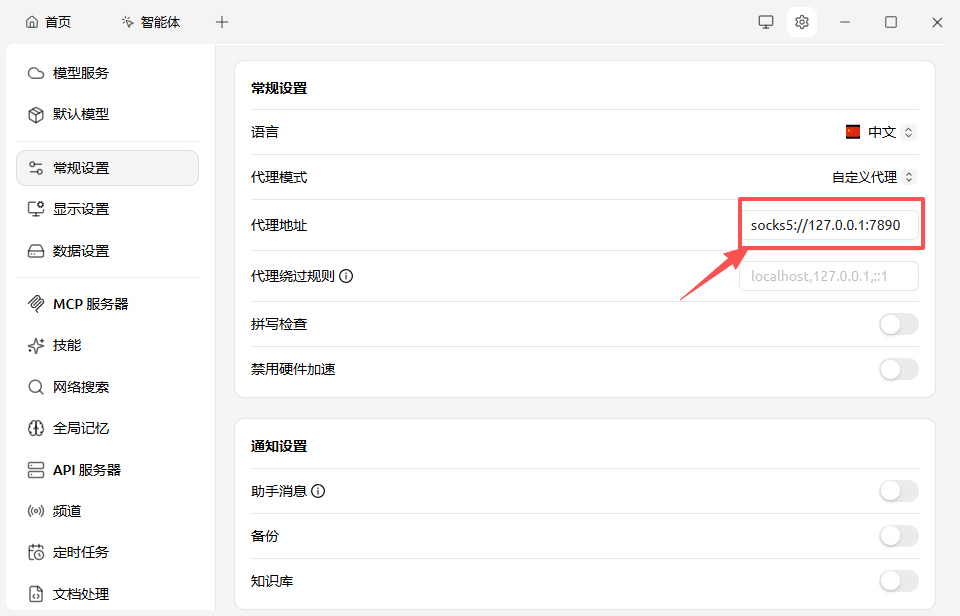
Task: Enable 禁用硬件加速 switch
Action: [x=899, y=369]
